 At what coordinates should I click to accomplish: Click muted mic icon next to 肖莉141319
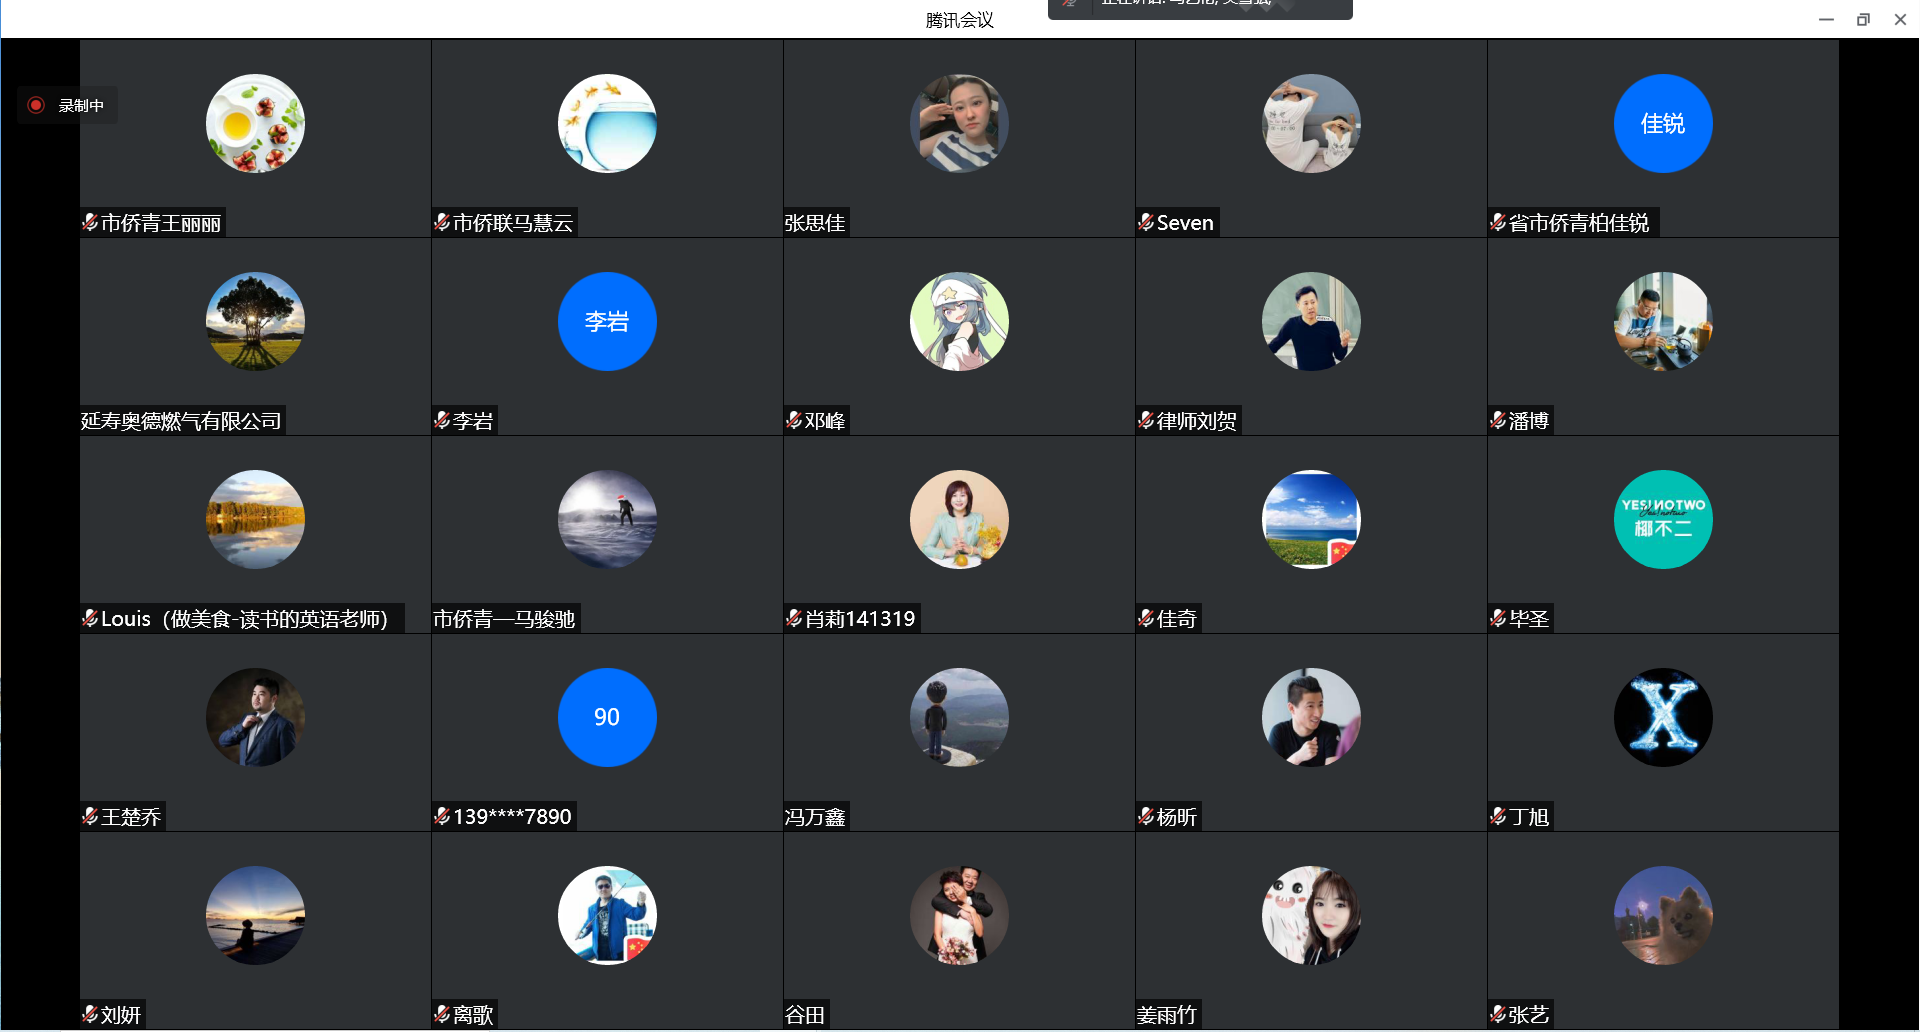click(x=794, y=618)
